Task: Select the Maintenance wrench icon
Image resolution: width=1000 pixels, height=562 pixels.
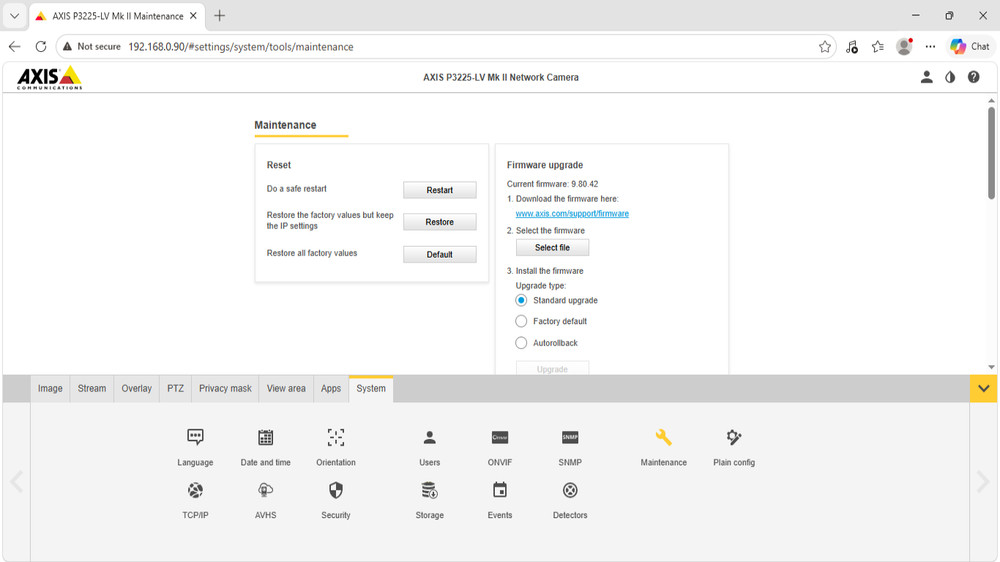Action: [x=663, y=438]
